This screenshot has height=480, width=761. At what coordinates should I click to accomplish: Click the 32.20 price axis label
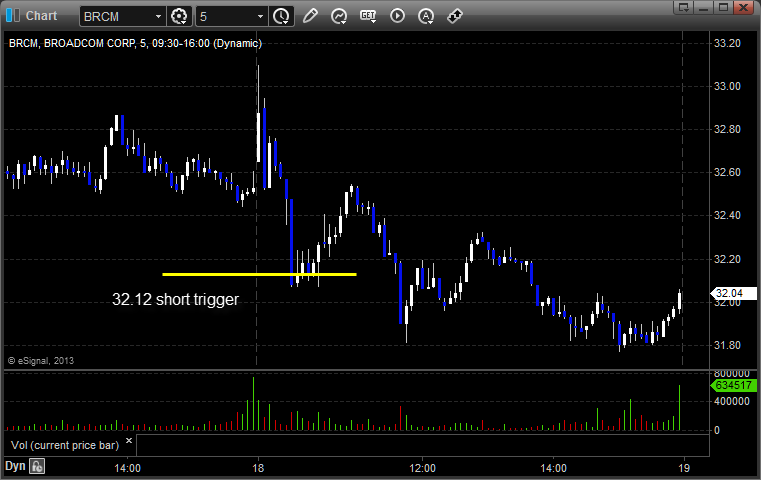pyautogui.click(x=728, y=259)
